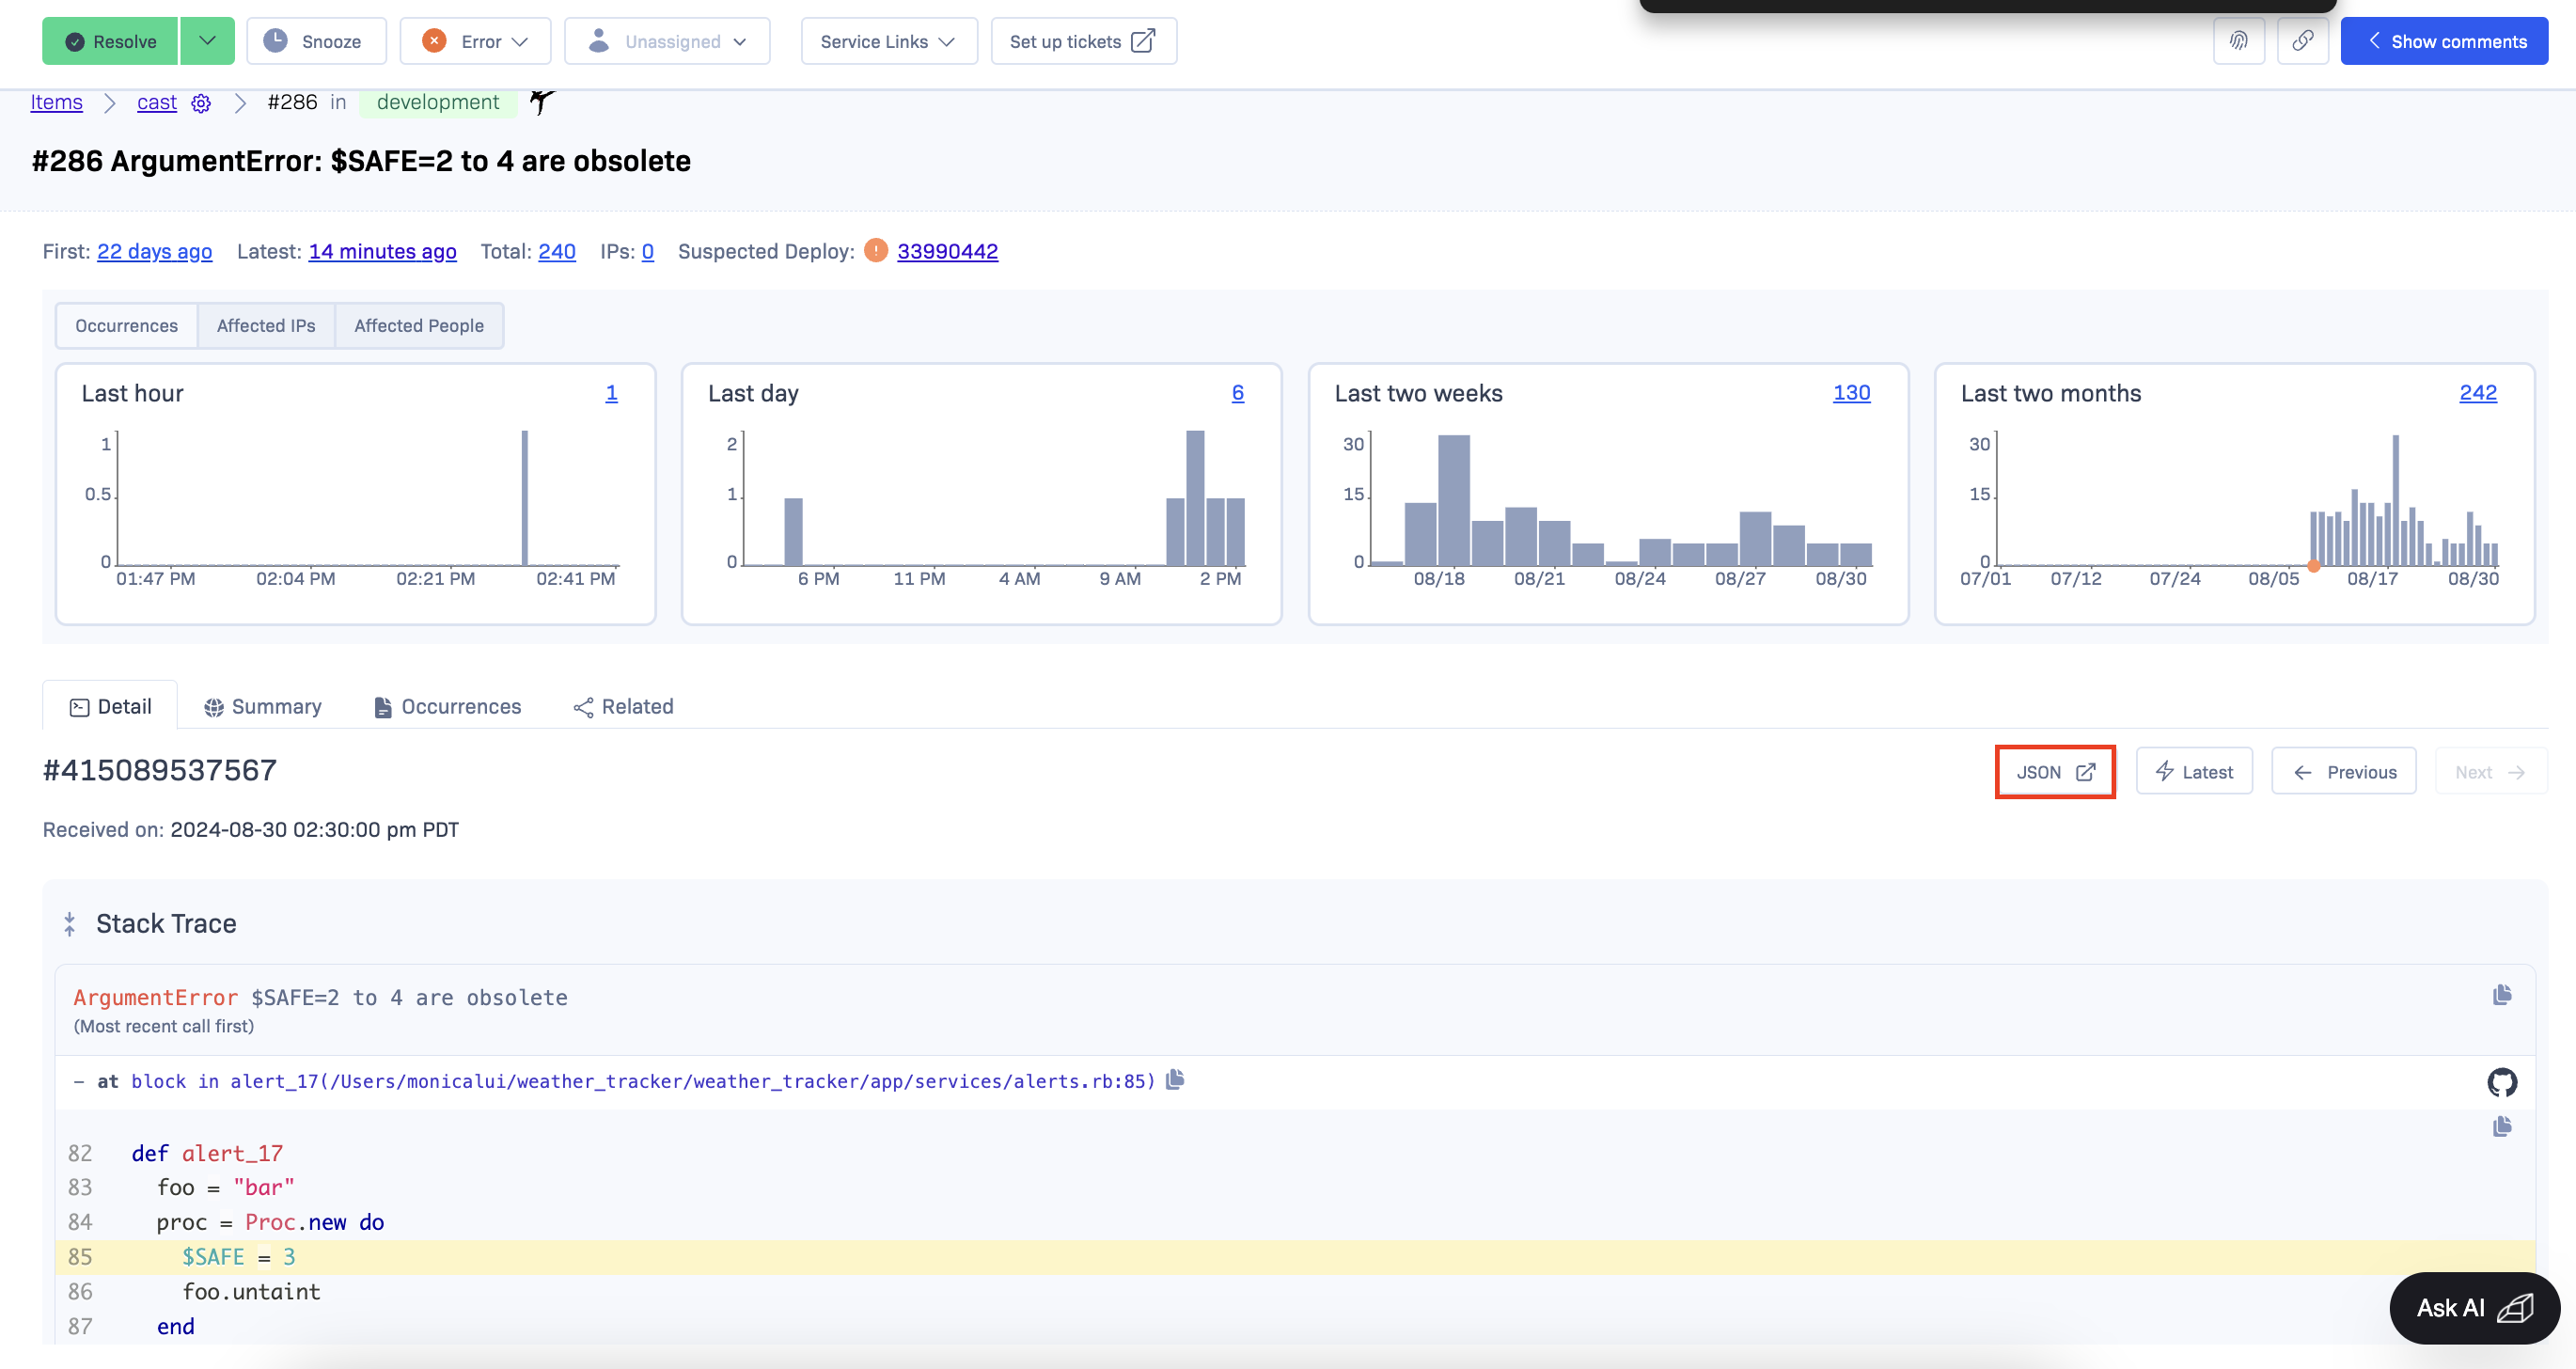Open stack frame on GitHub icon

click(x=2501, y=1082)
